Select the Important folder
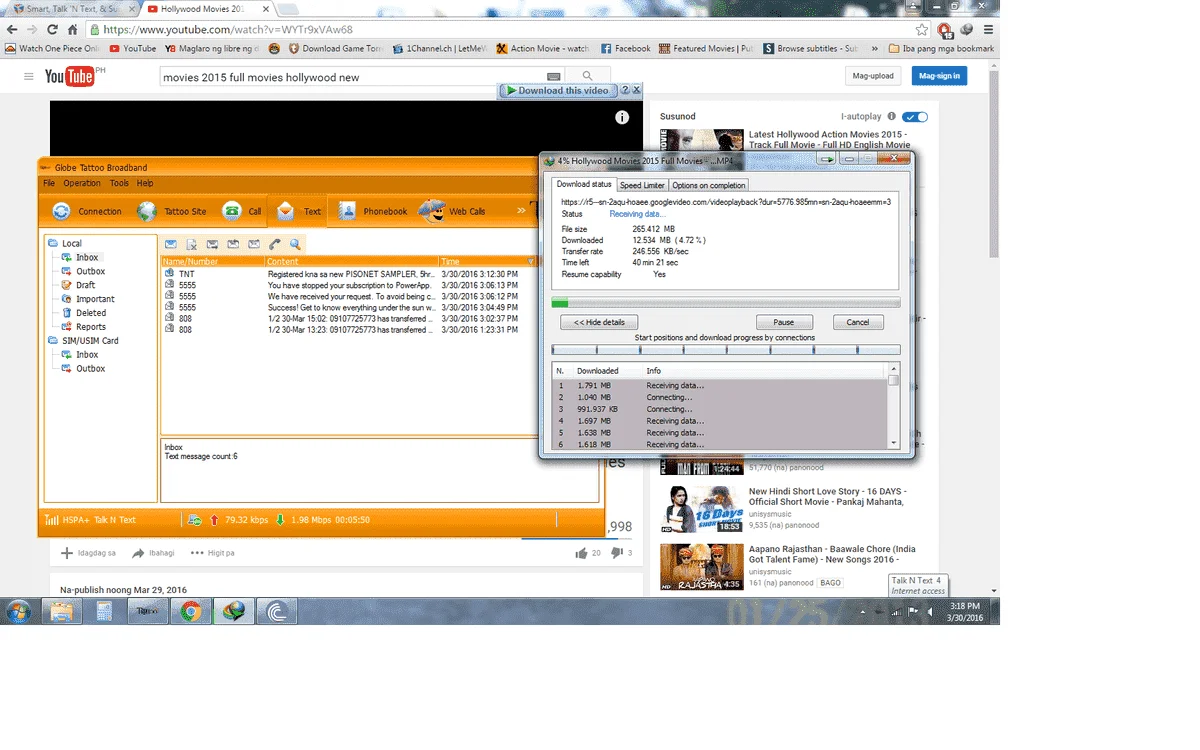Image resolution: width=1200 pixels, height=750 pixels. click(95, 299)
